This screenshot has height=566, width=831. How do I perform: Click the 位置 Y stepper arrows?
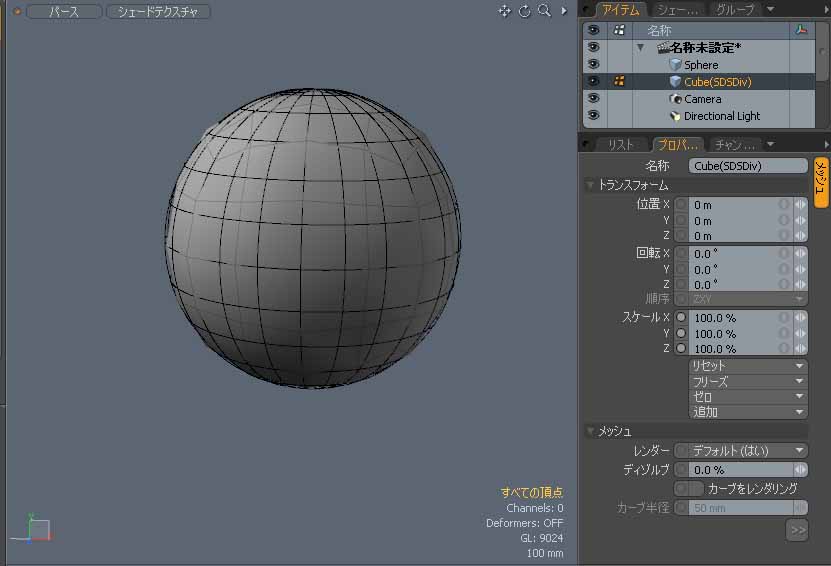(800, 220)
